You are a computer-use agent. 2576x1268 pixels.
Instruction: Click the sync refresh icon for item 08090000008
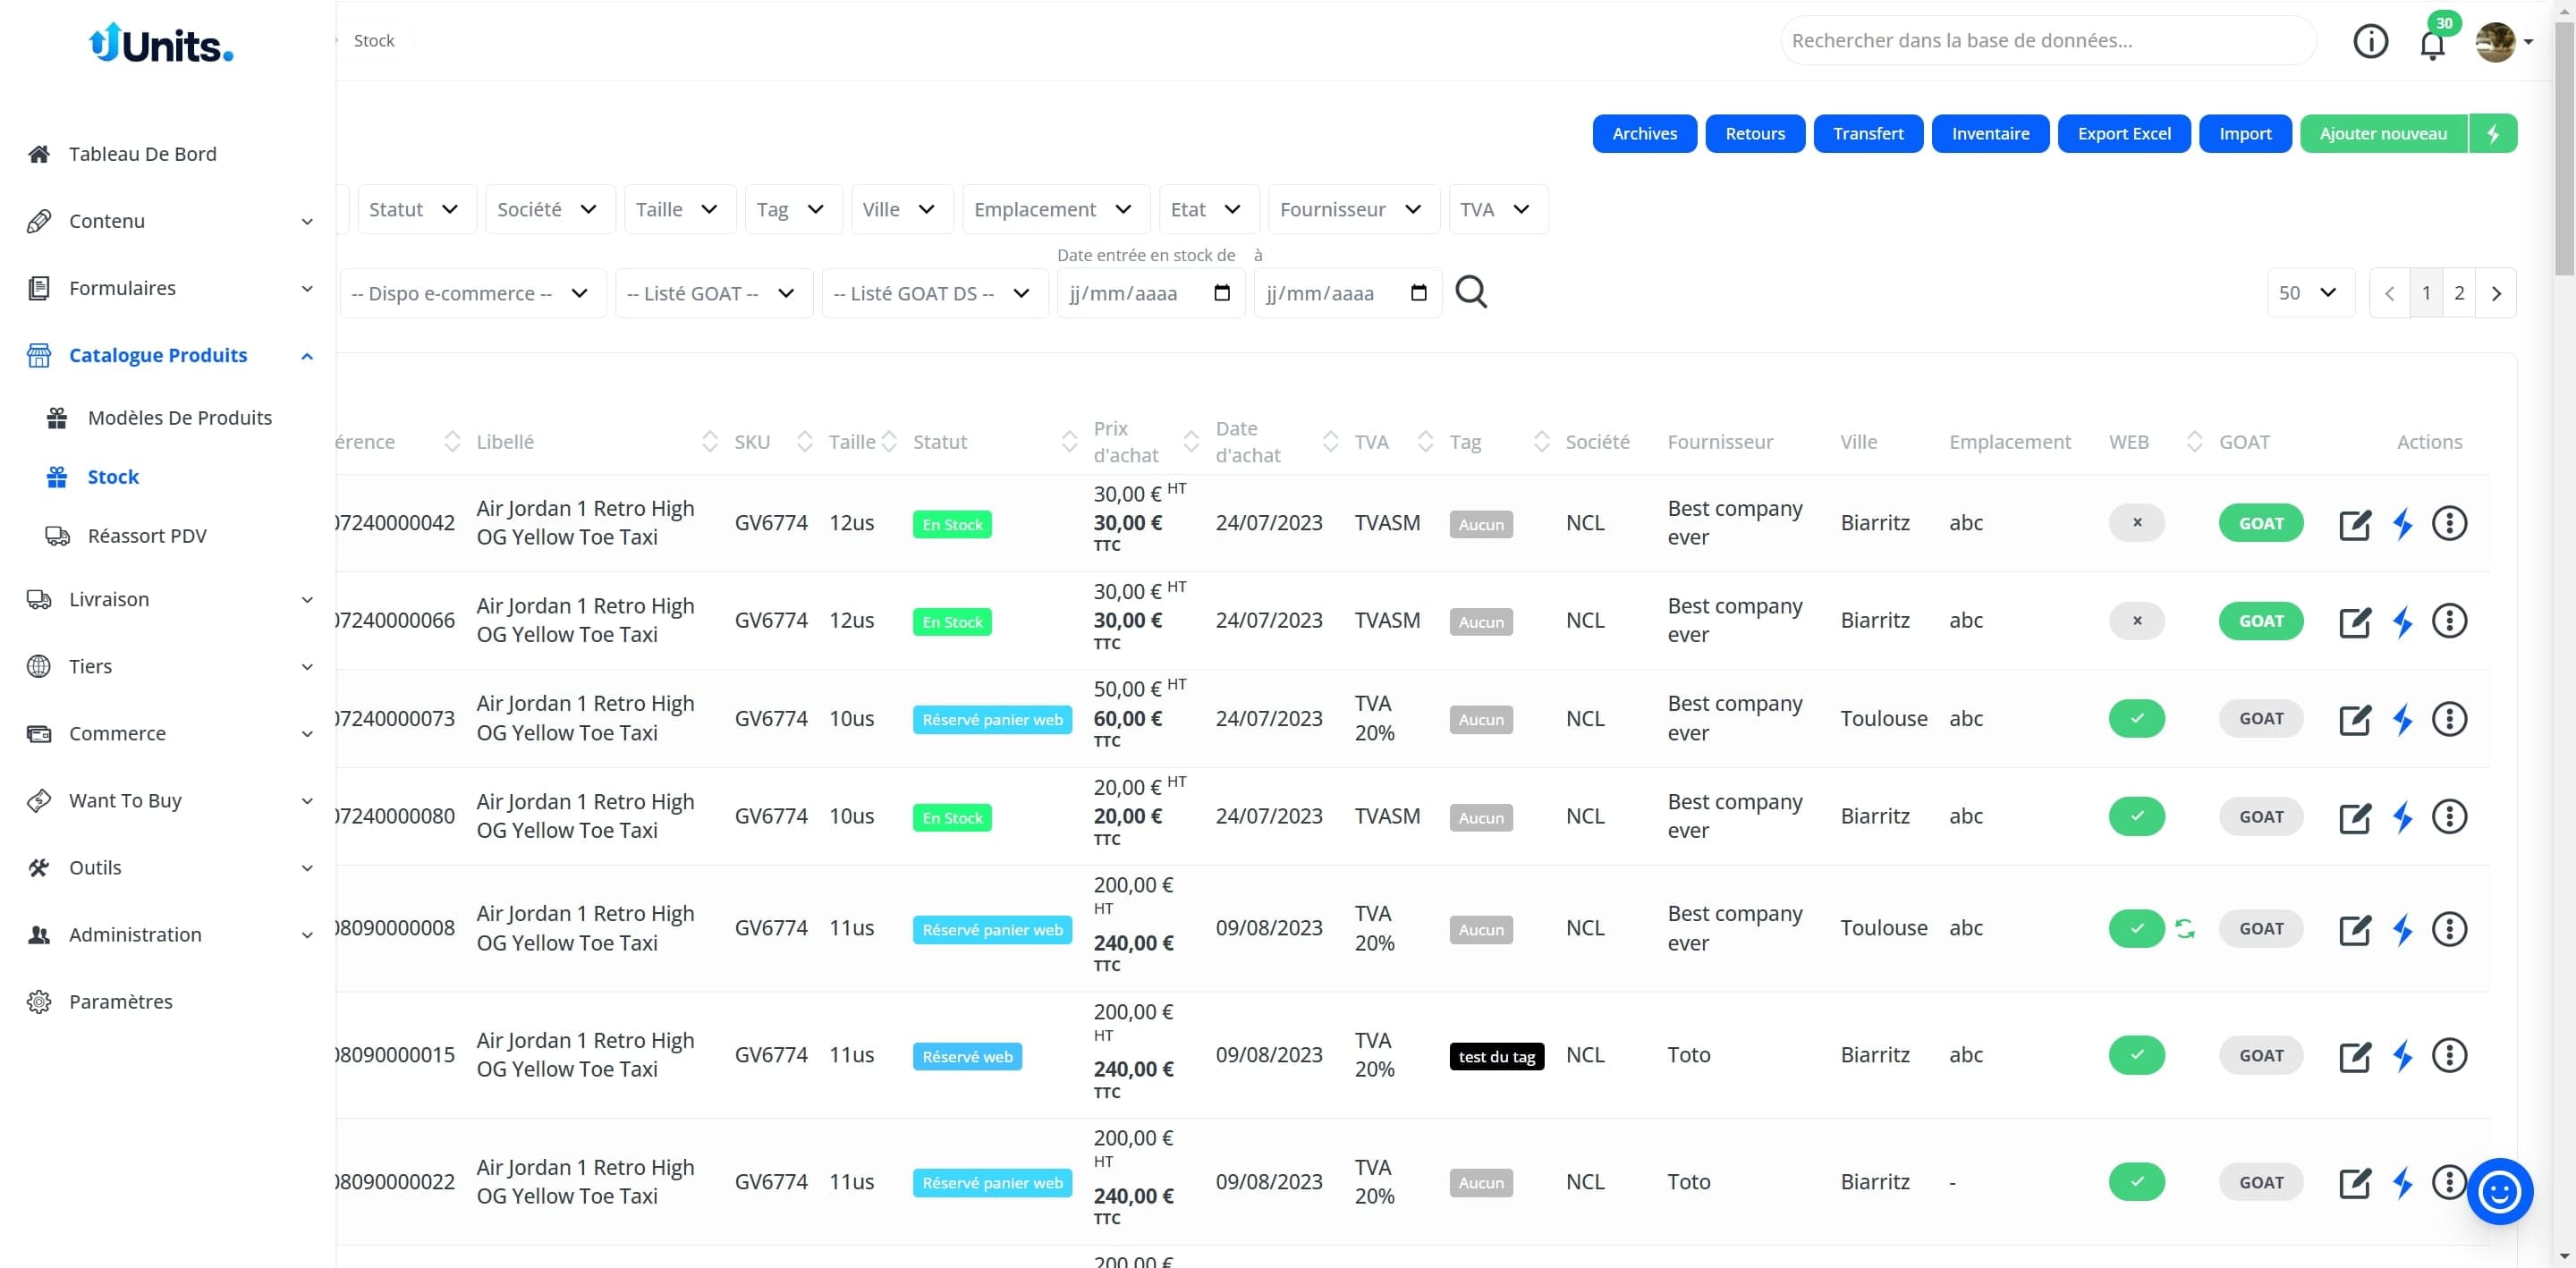pos(2185,929)
